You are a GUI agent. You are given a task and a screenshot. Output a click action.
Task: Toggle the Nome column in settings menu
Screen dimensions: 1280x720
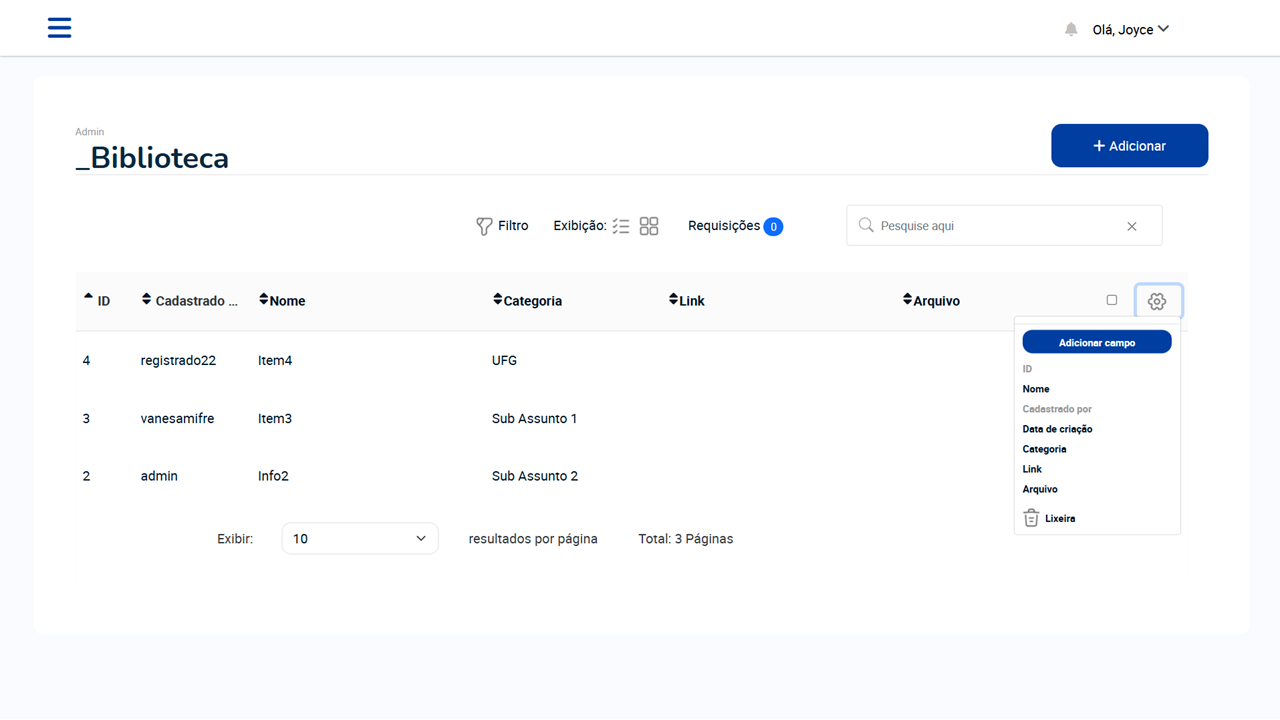1036,389
